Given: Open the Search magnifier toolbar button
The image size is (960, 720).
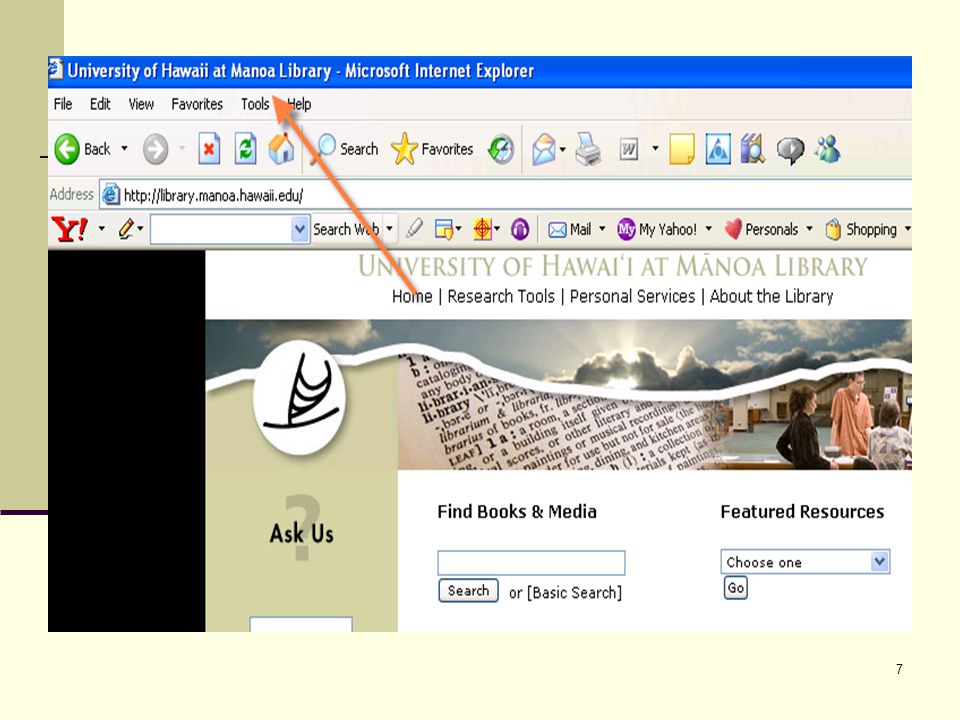Looking at the screenshot, I should (347, 149).
